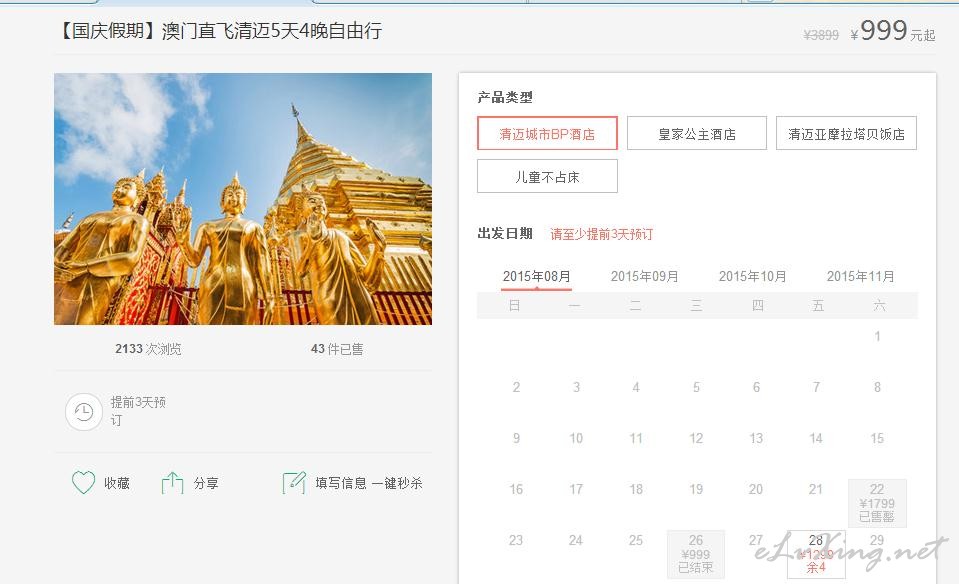Click the 43 件已售 sold count
959x584 pixels.
pos(337,349)
